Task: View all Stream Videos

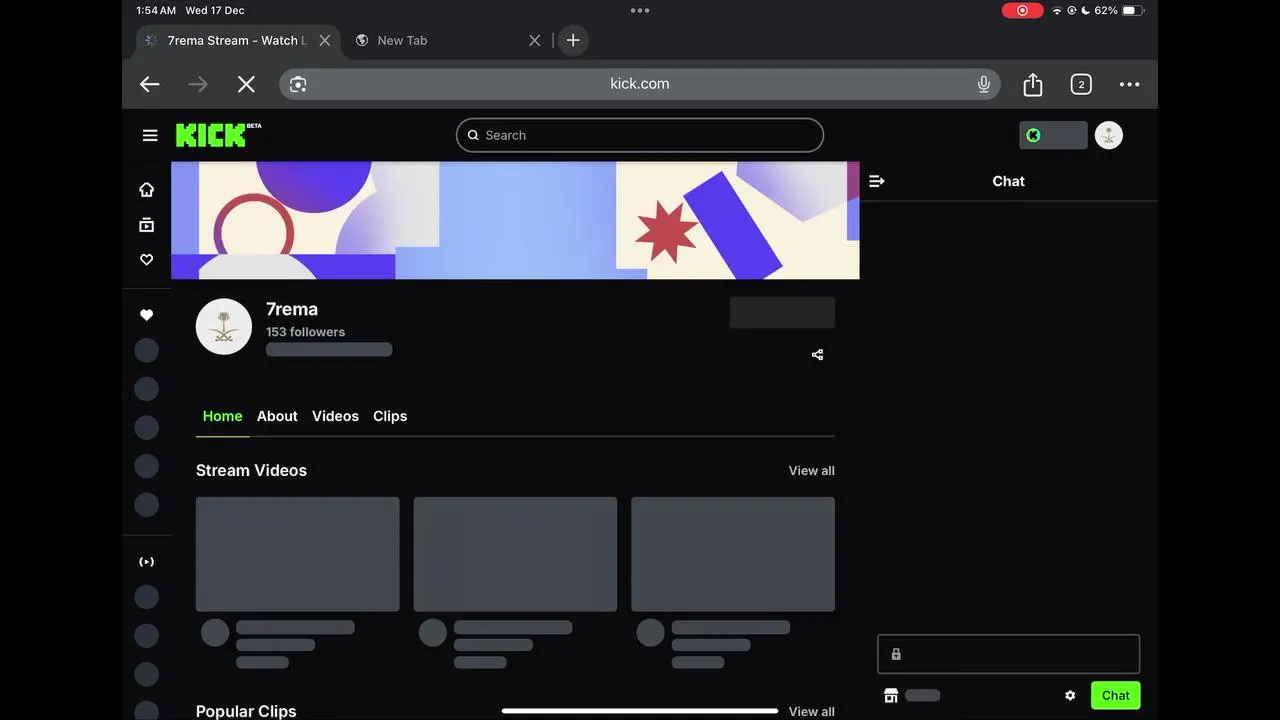Action: pyautogui.click(x=811, y=470)
